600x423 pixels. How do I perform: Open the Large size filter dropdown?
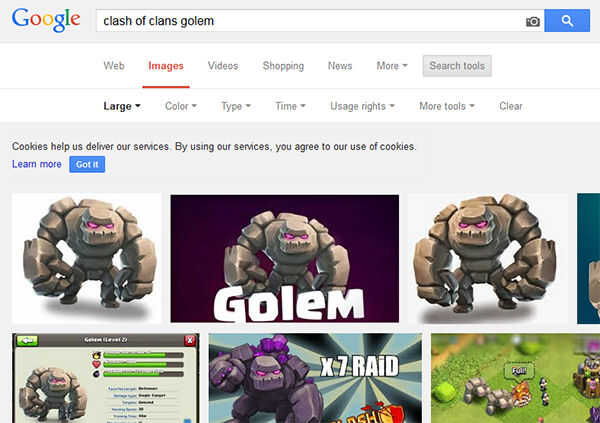pos(122,106)
